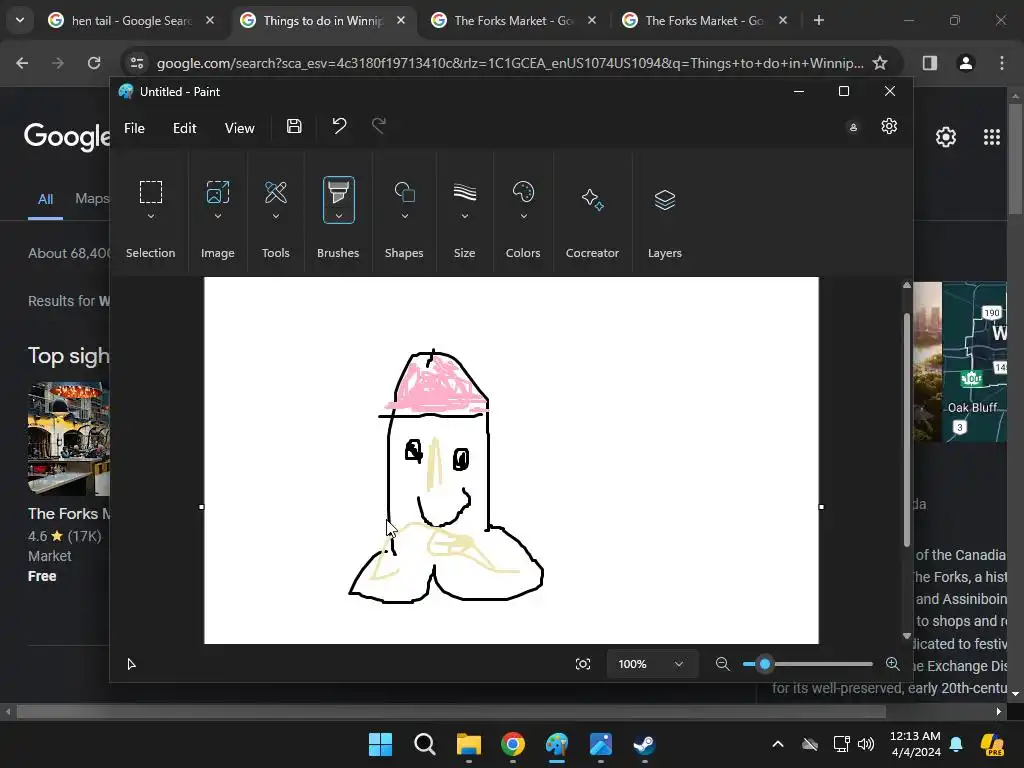Click the Save floppy disk icon
This screenshot has height=768, width=1024.
tap(294, 126)
